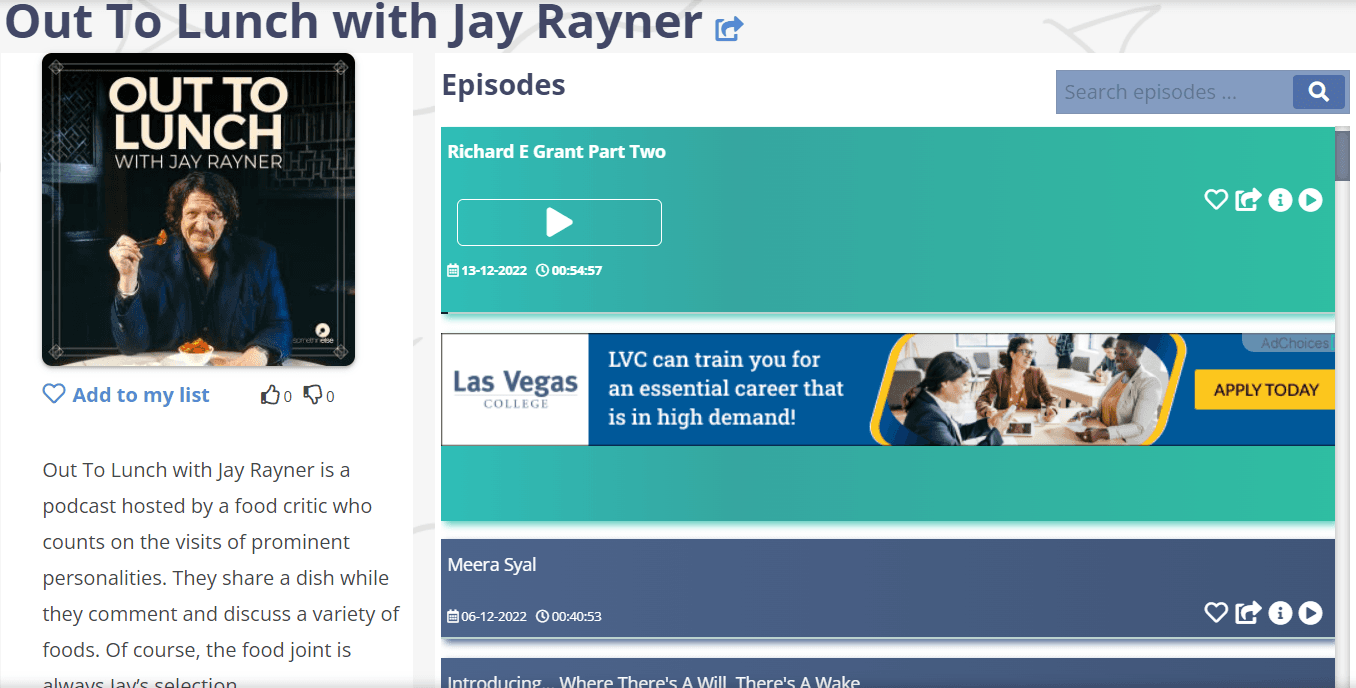Click the 00:40:53 duration text
This screenshot has width=1356, height=688.
pyautogui.click(x=577, y=616)
